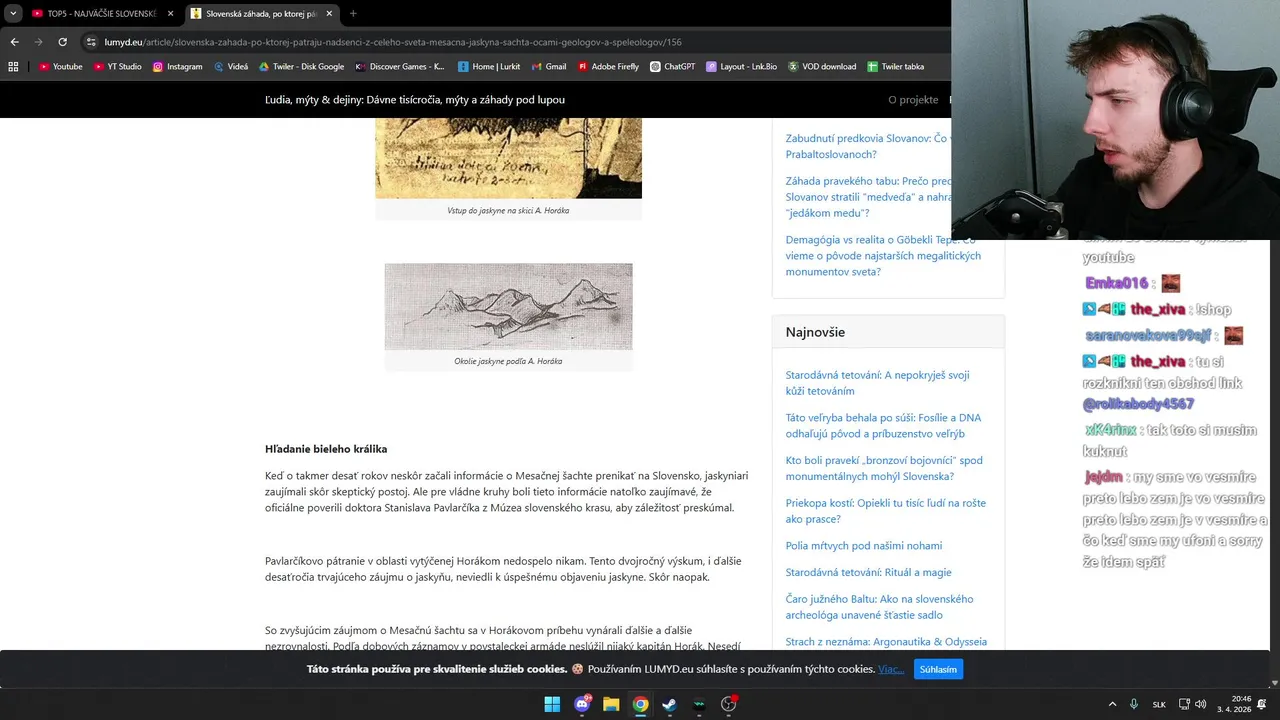Click the Vstup do jaskyne sketch image

pos(508,158)
